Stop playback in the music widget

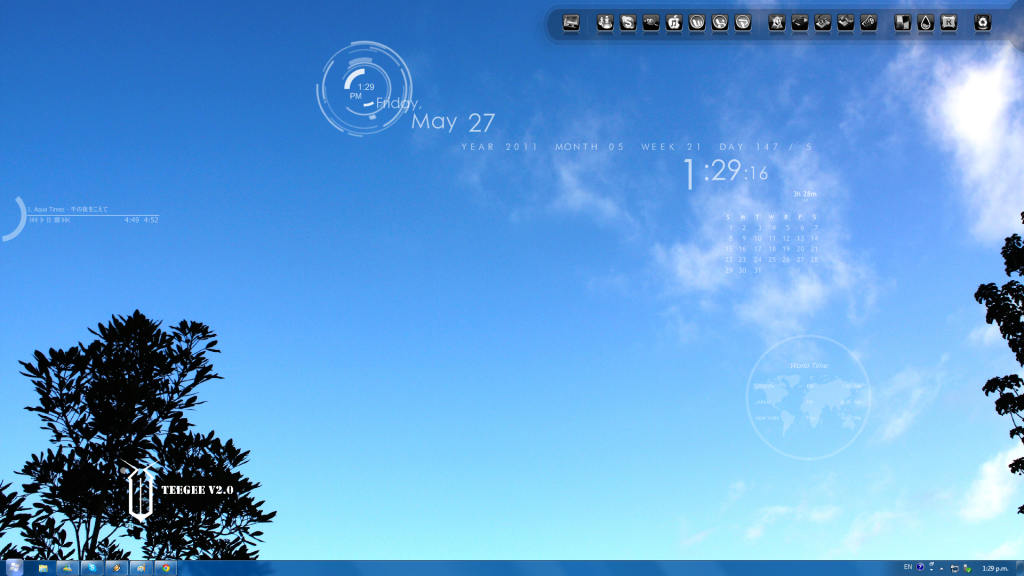56,220
